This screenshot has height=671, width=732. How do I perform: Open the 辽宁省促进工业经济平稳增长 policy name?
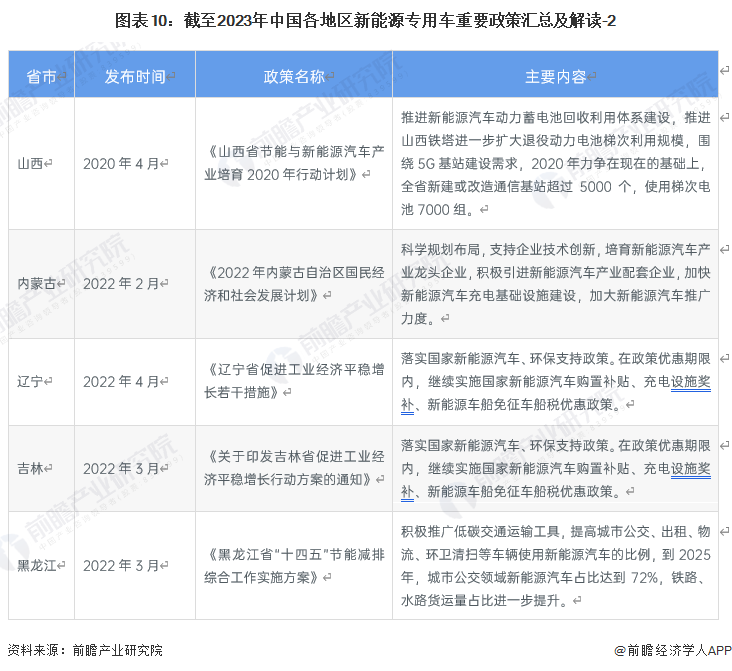(294, 381)
